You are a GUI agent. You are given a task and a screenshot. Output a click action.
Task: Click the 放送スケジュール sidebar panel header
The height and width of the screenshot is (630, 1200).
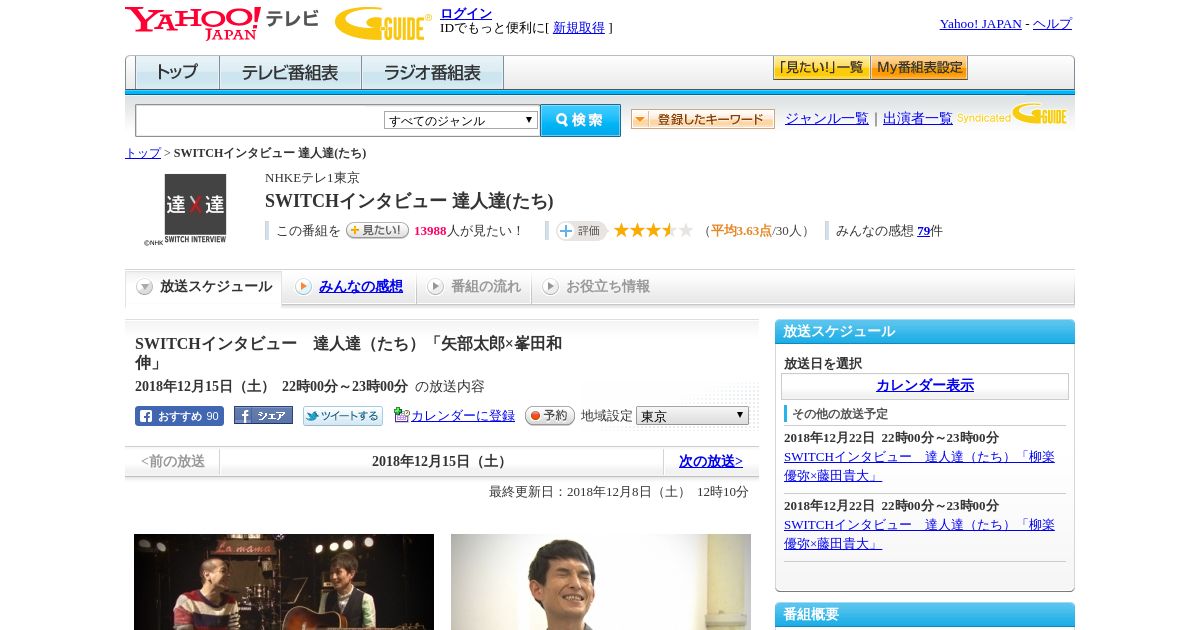925,332
